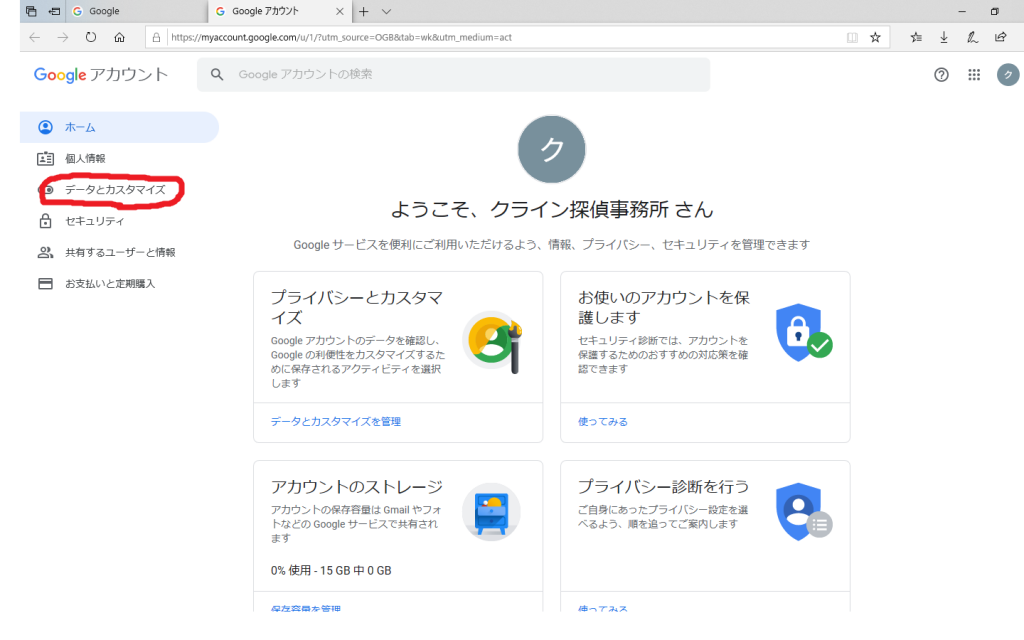Open the account avatar in the header
The height and width of the screenshot is (640, 1024).
point(1008,74)
